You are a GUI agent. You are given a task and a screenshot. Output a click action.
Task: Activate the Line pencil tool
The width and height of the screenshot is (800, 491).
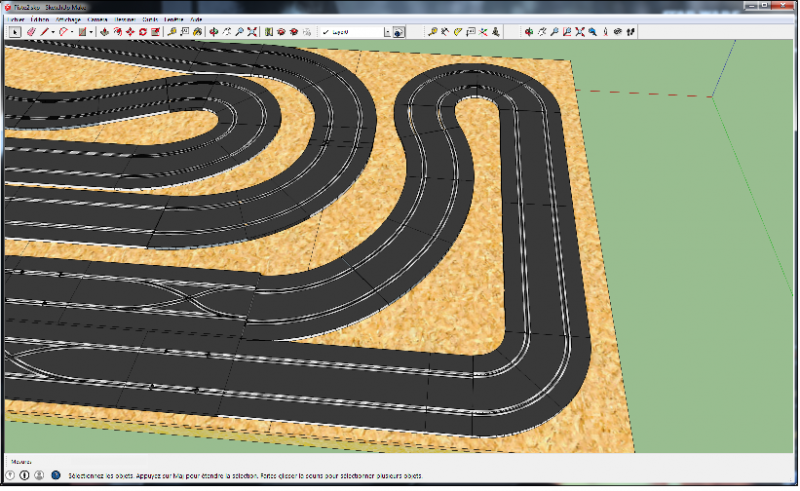point(43,32)
